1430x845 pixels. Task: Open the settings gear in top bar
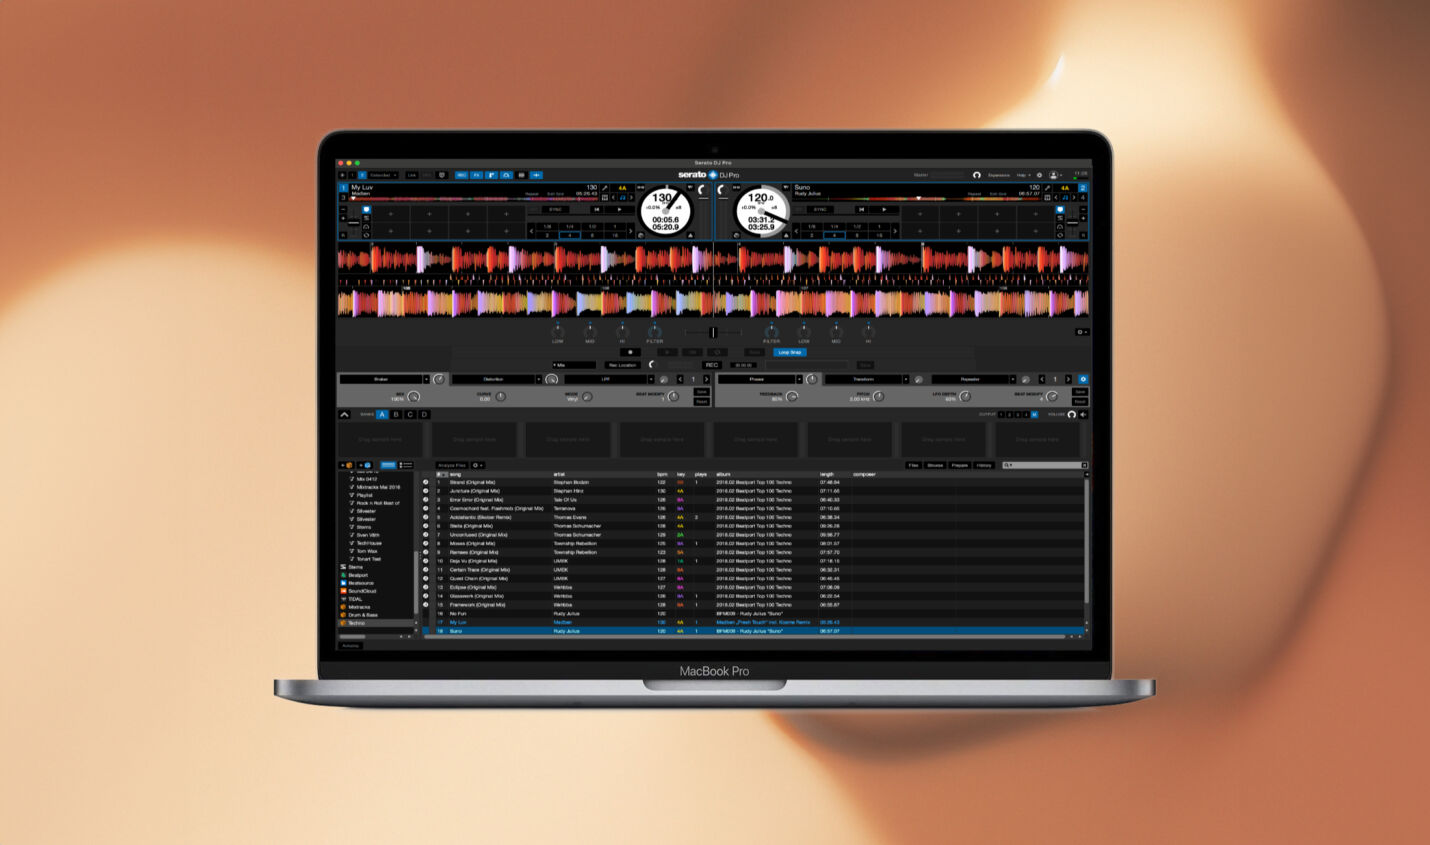pos(1039,175)
